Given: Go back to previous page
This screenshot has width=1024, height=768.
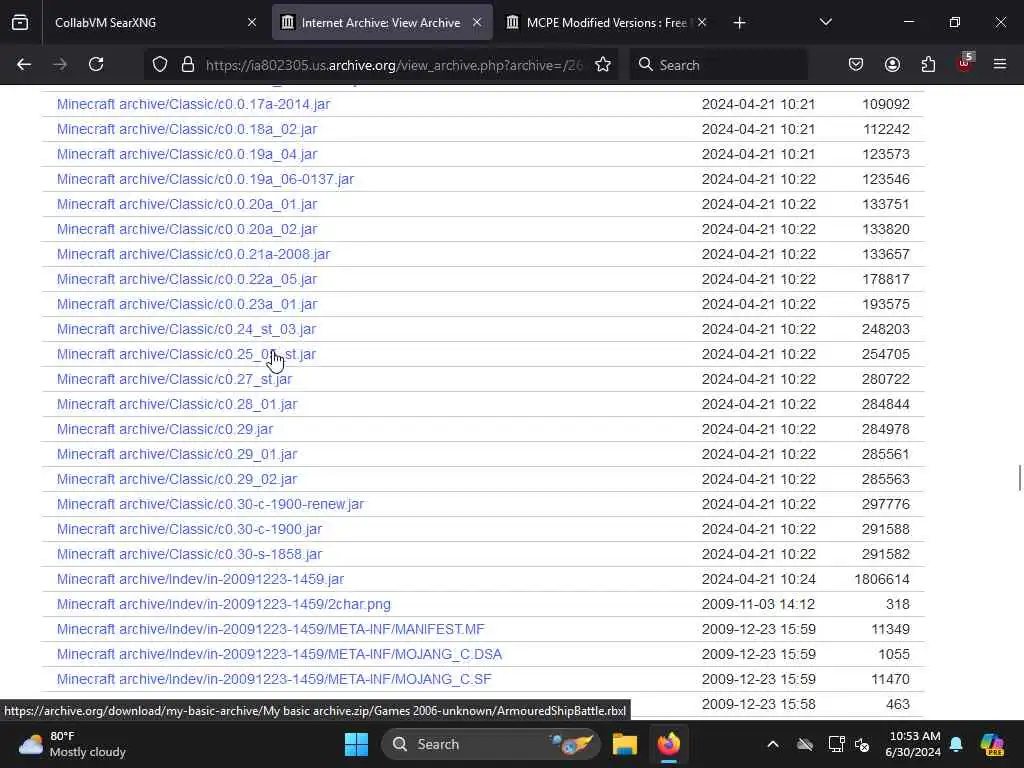Looking at the screenshot, I should point(24,65).
